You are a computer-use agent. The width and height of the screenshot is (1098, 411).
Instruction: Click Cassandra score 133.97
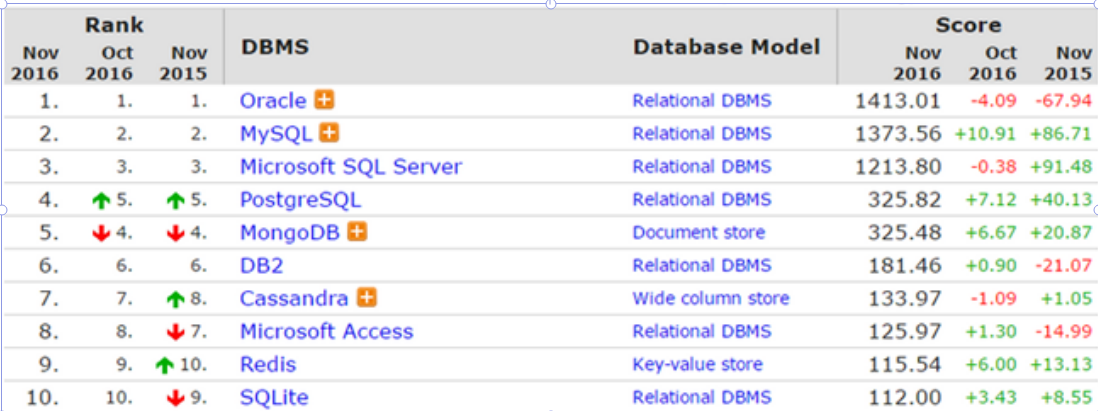coord(905,298)
